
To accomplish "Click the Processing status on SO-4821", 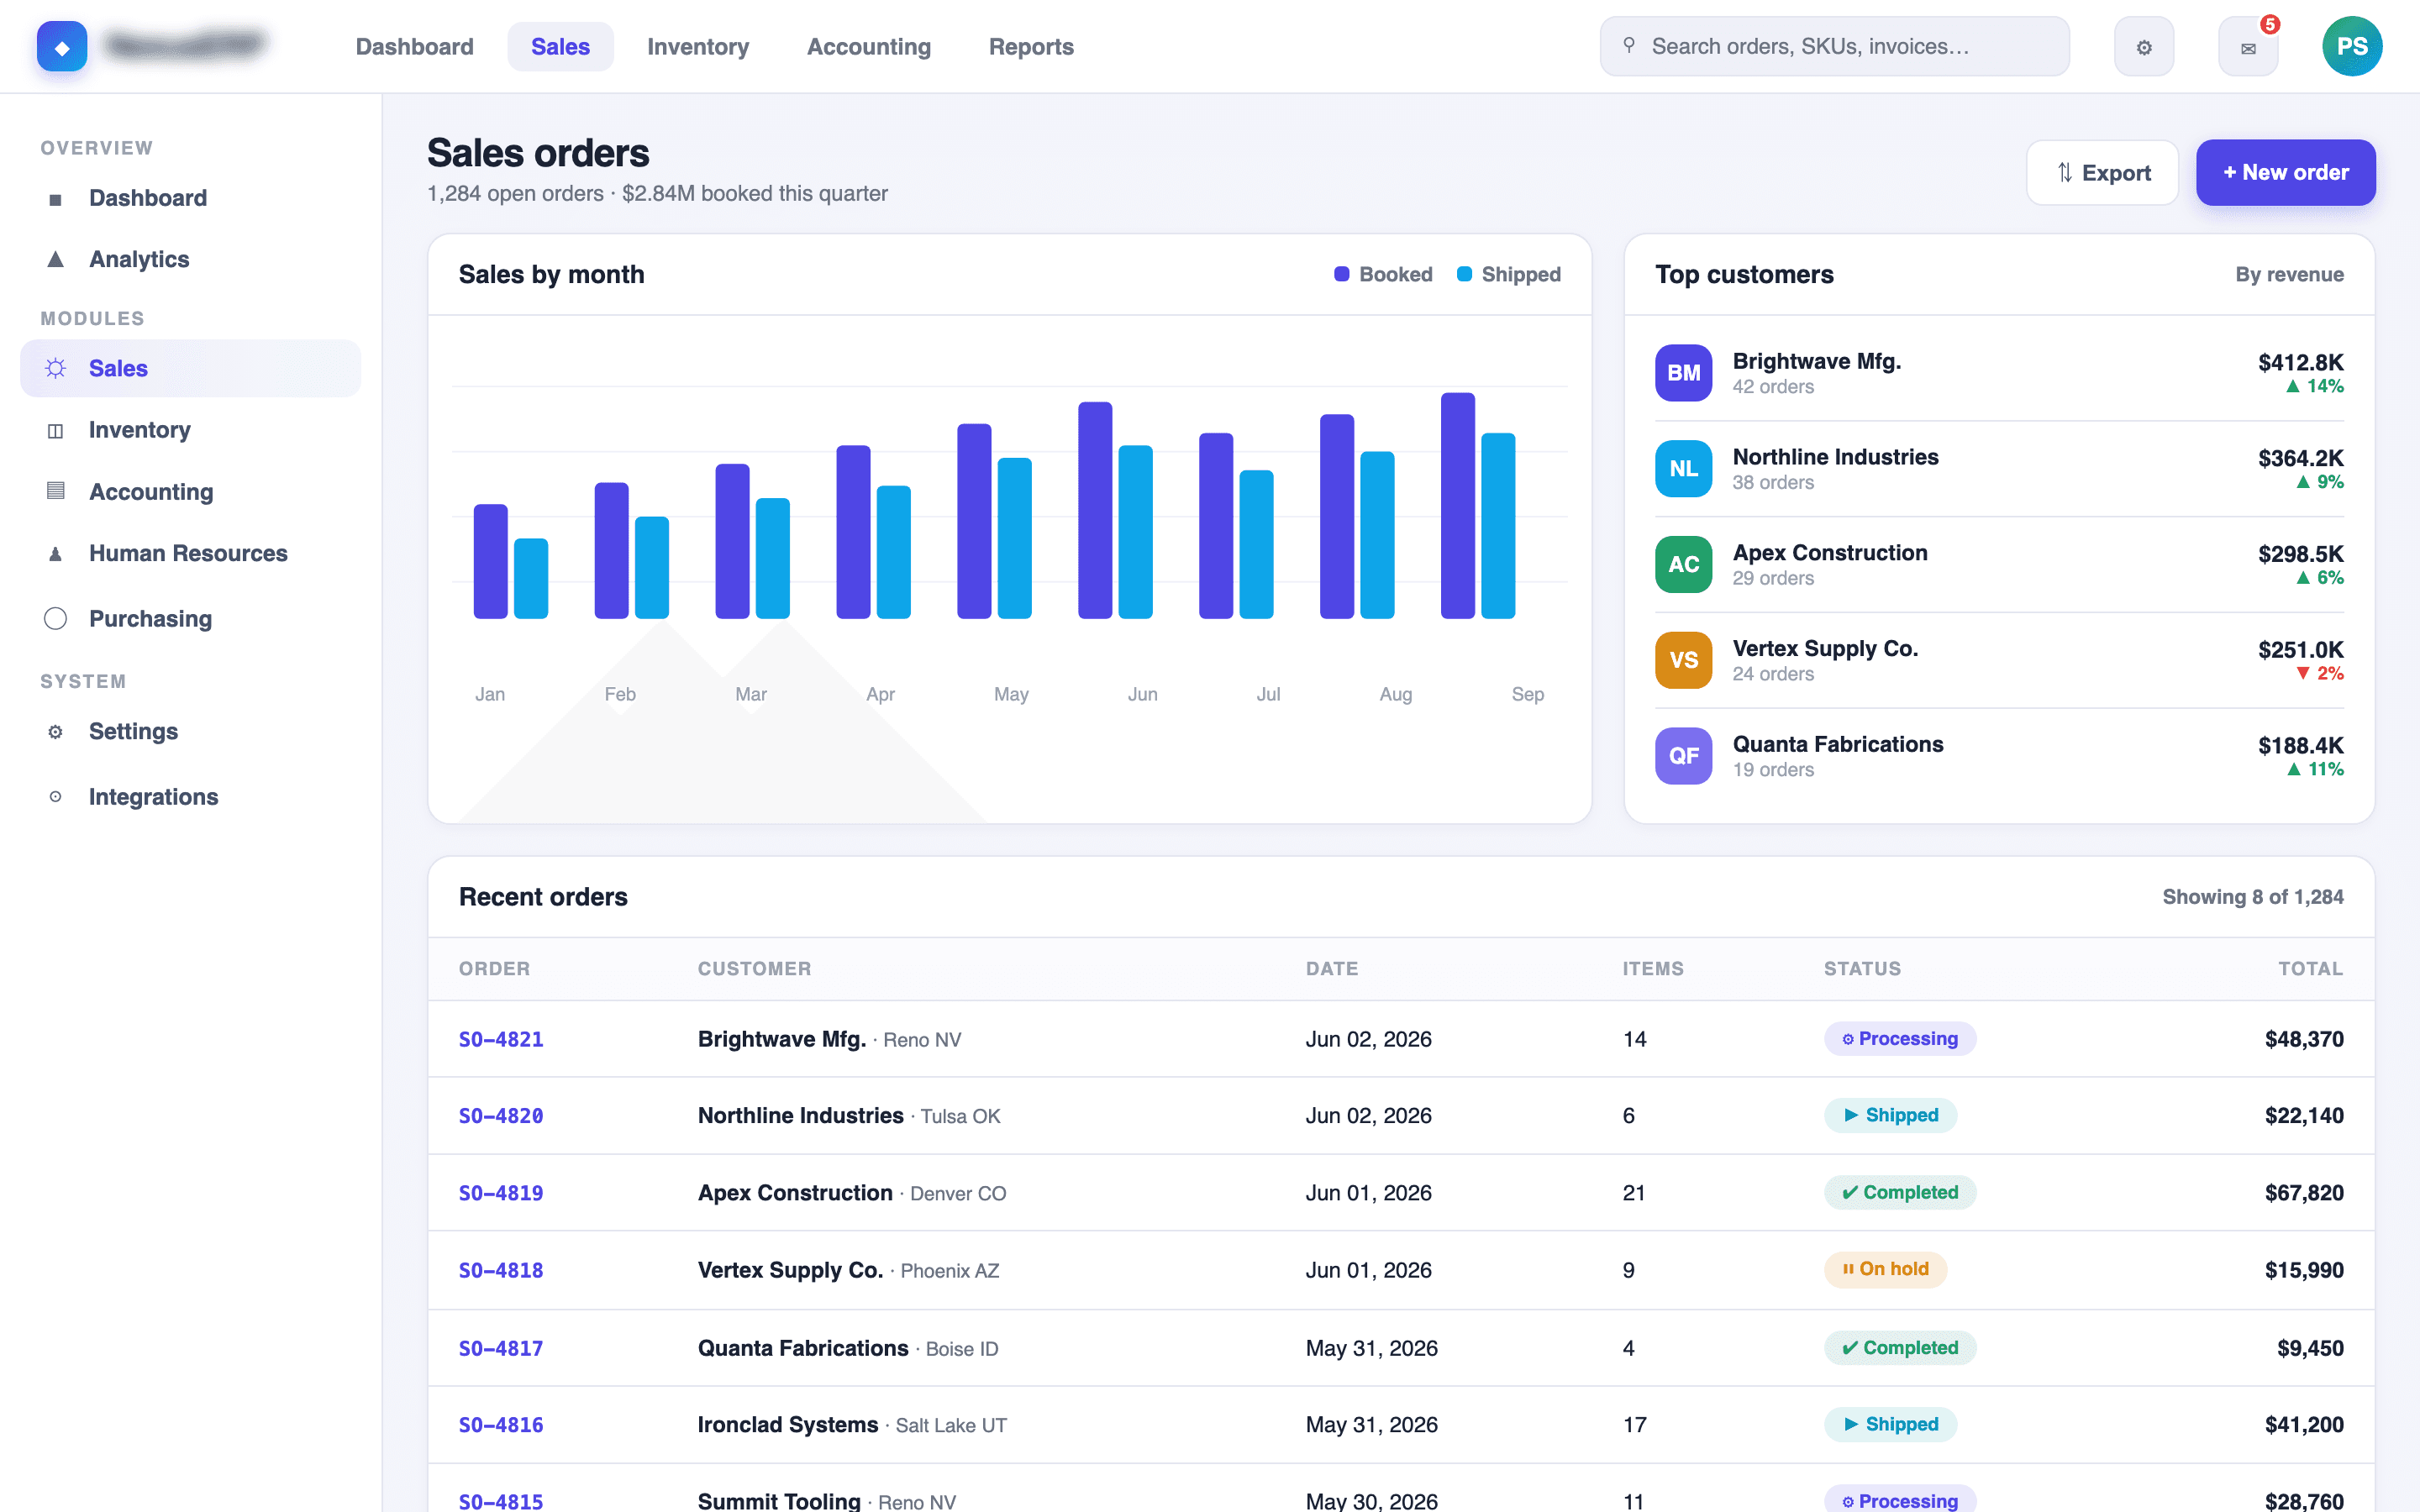I will (x=1900, y=1039).
